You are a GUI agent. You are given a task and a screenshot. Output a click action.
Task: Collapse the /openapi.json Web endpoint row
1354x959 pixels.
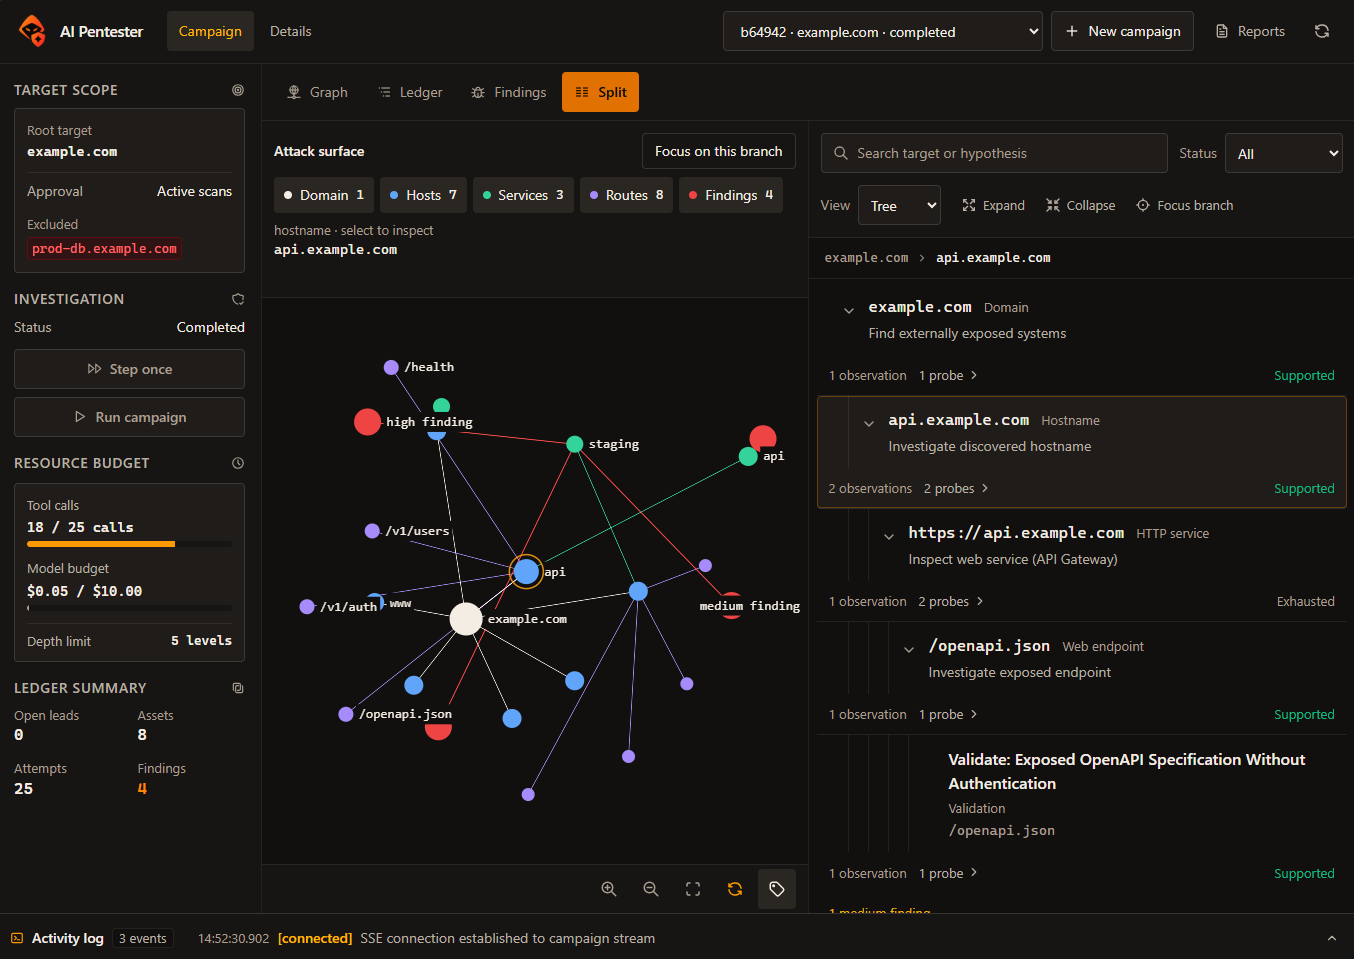(x=909, y=649)
